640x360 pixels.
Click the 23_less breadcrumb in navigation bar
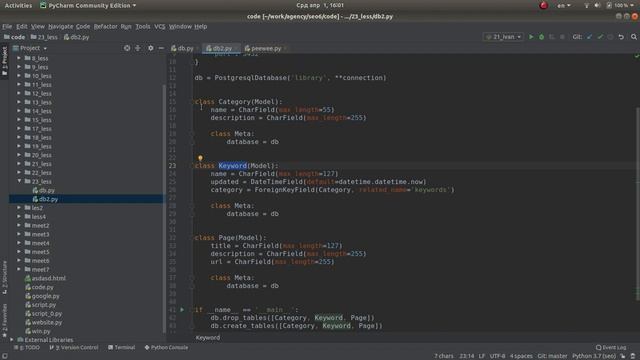click(x=44, y=37)
